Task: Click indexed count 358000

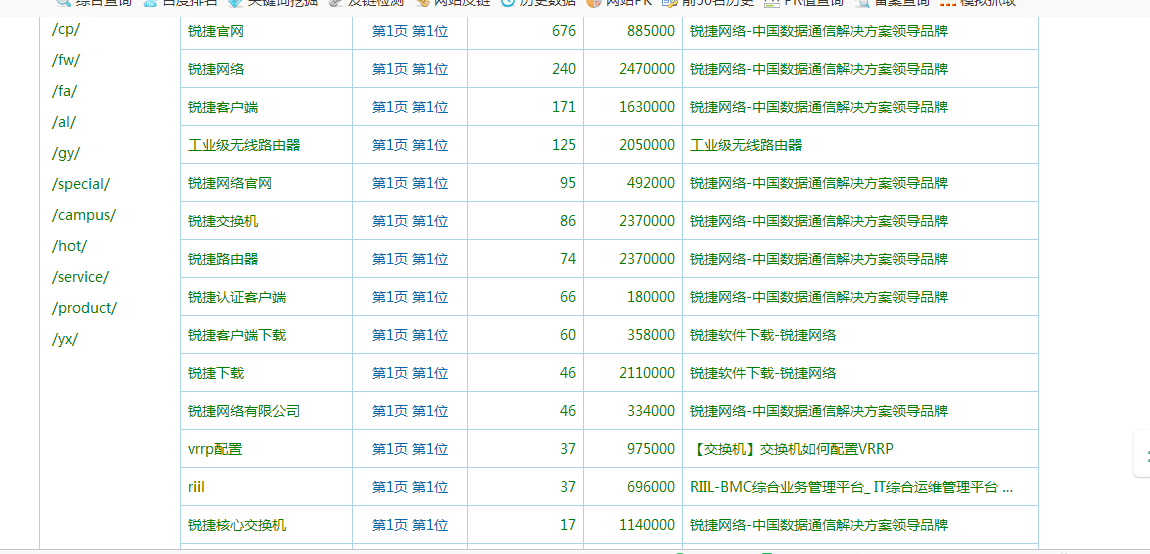Action: 651,335
